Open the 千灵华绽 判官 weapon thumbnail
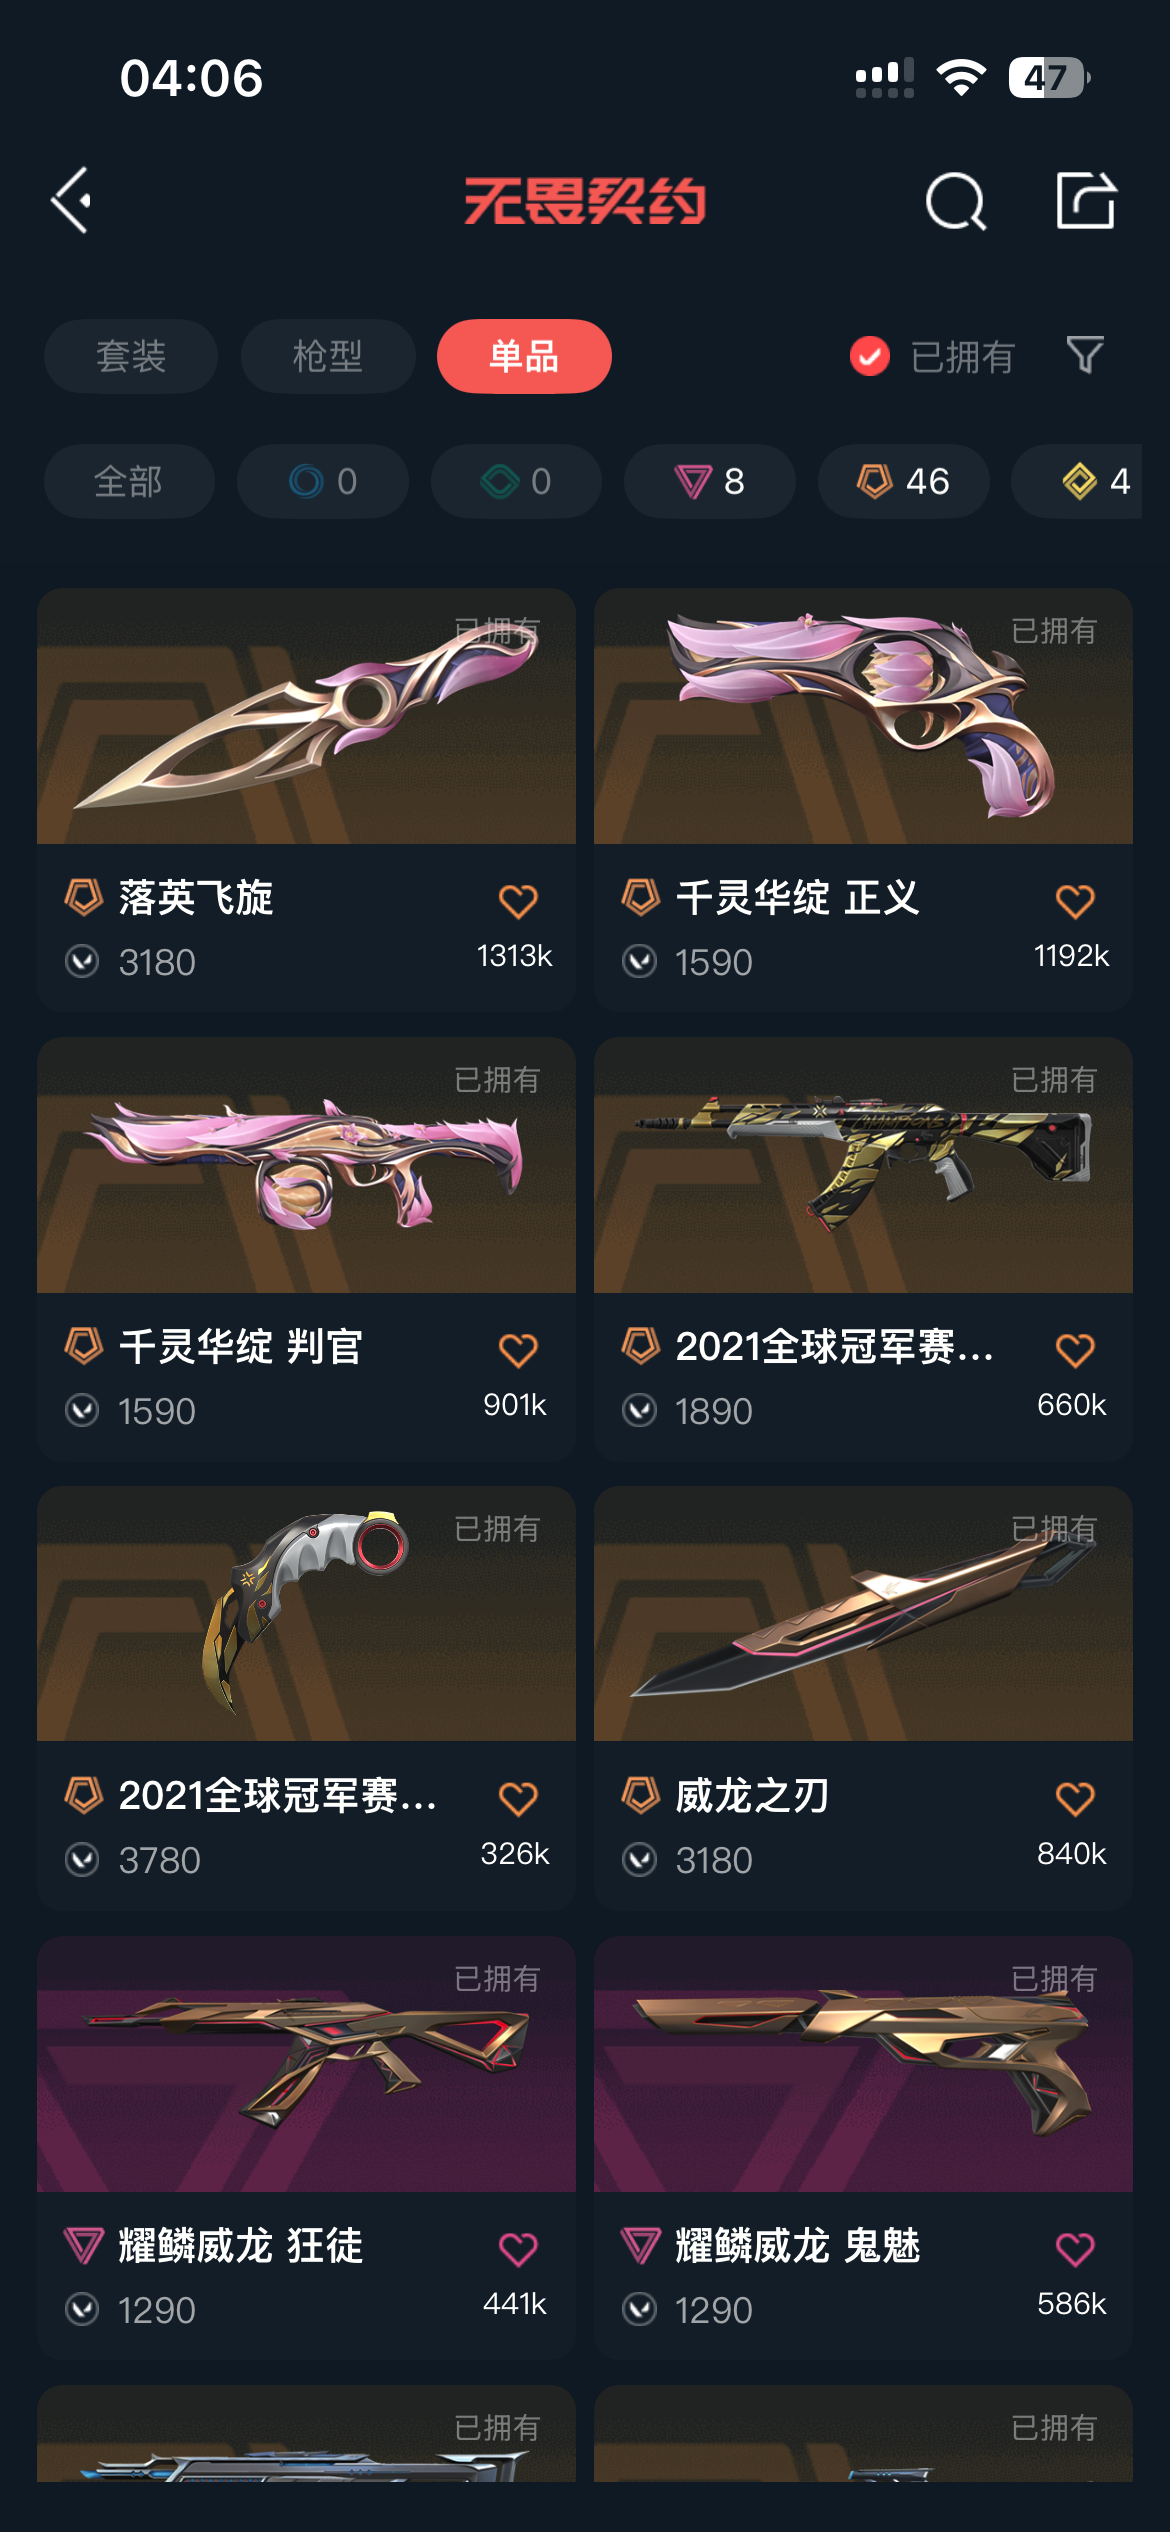This screenshot has height=2532, width=1170. click(x=306, y=1165)
